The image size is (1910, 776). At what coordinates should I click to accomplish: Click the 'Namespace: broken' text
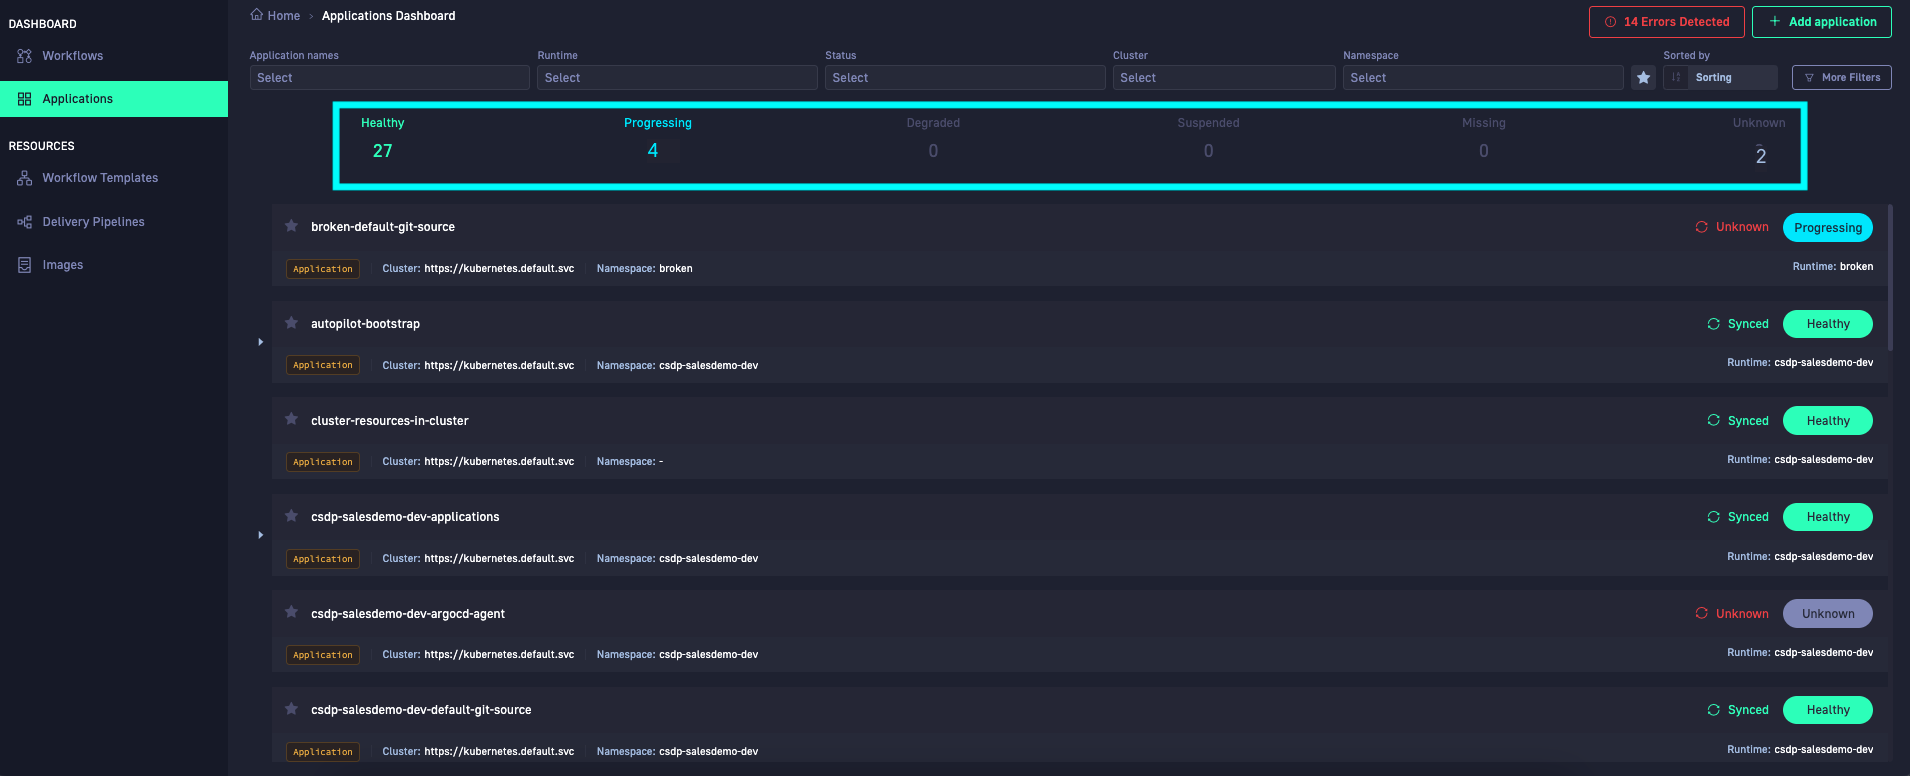[644, 269]
